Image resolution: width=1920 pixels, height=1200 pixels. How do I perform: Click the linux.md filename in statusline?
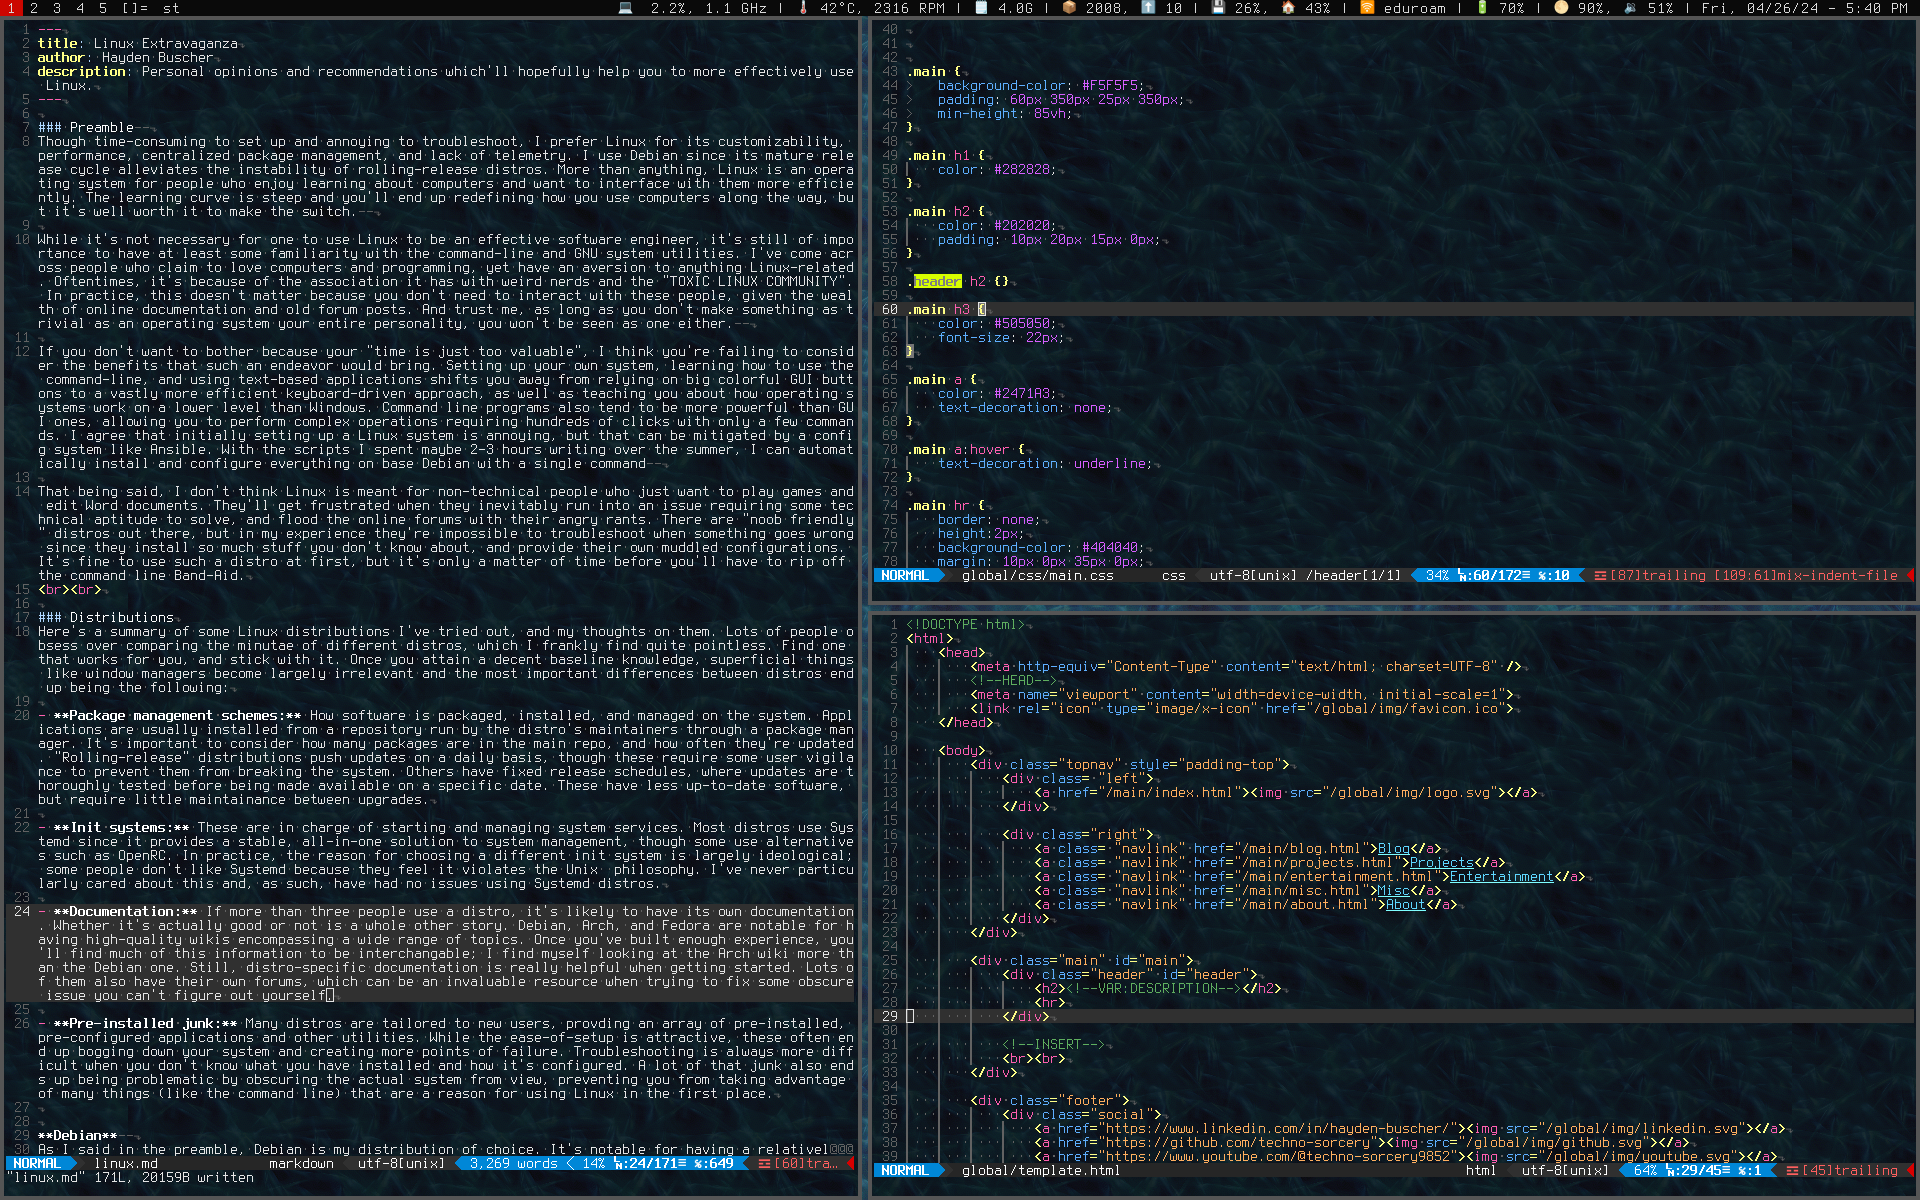pos(126,1163)
